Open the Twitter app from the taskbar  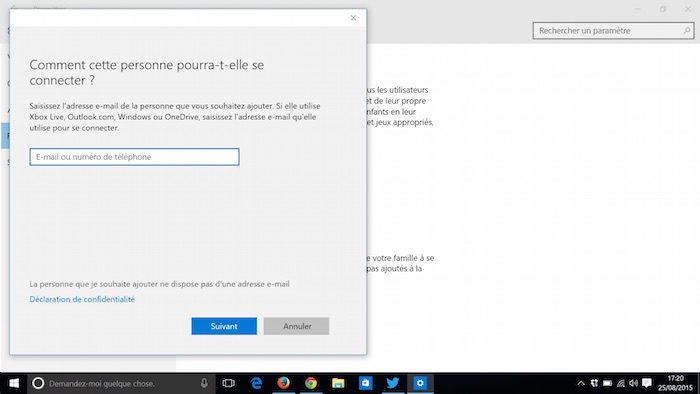(x=392, y=383)
